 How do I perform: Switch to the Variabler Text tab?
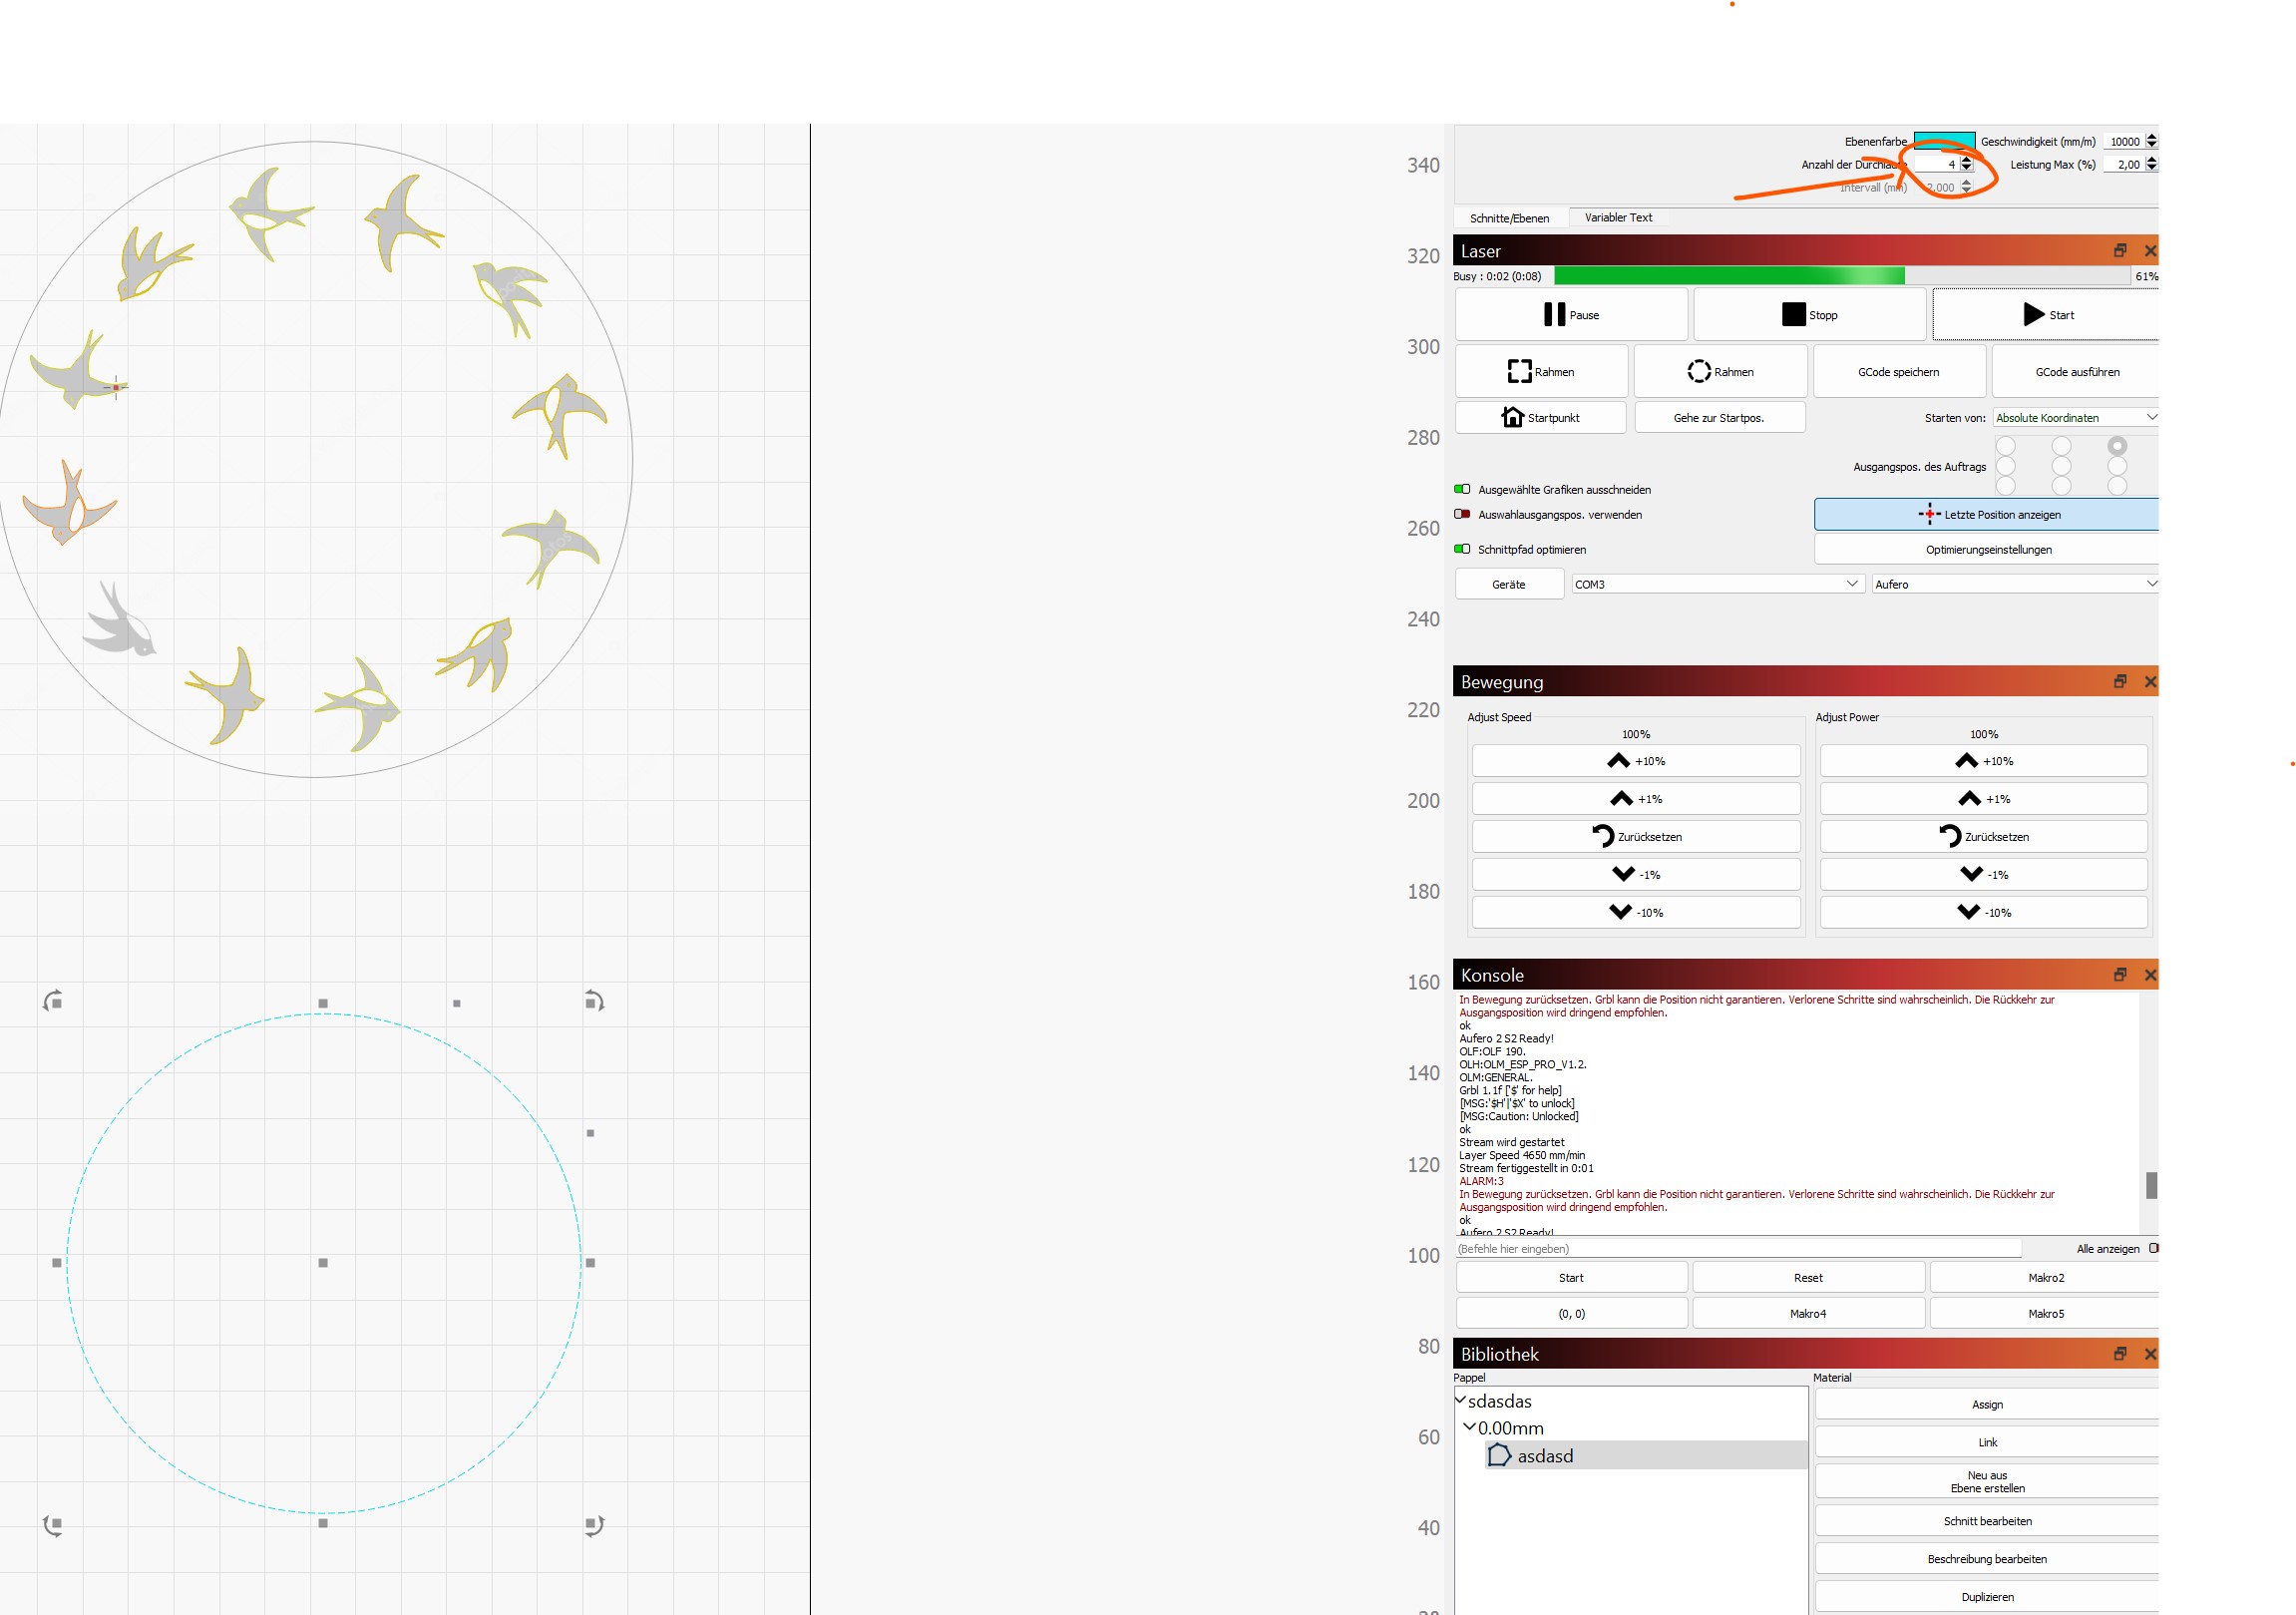pyautogui.click(x=1618, y=218)
